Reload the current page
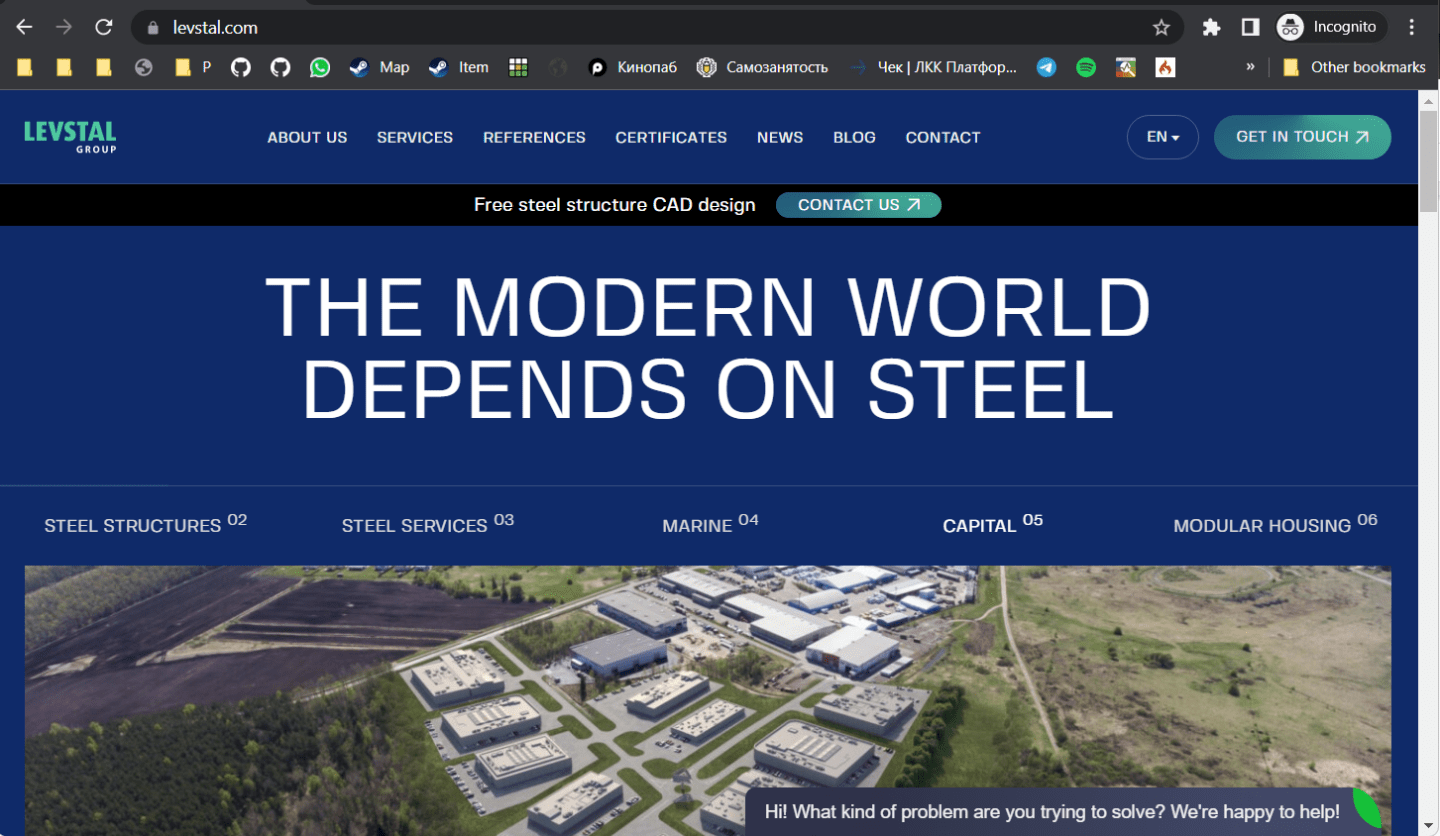 [103, 27]
